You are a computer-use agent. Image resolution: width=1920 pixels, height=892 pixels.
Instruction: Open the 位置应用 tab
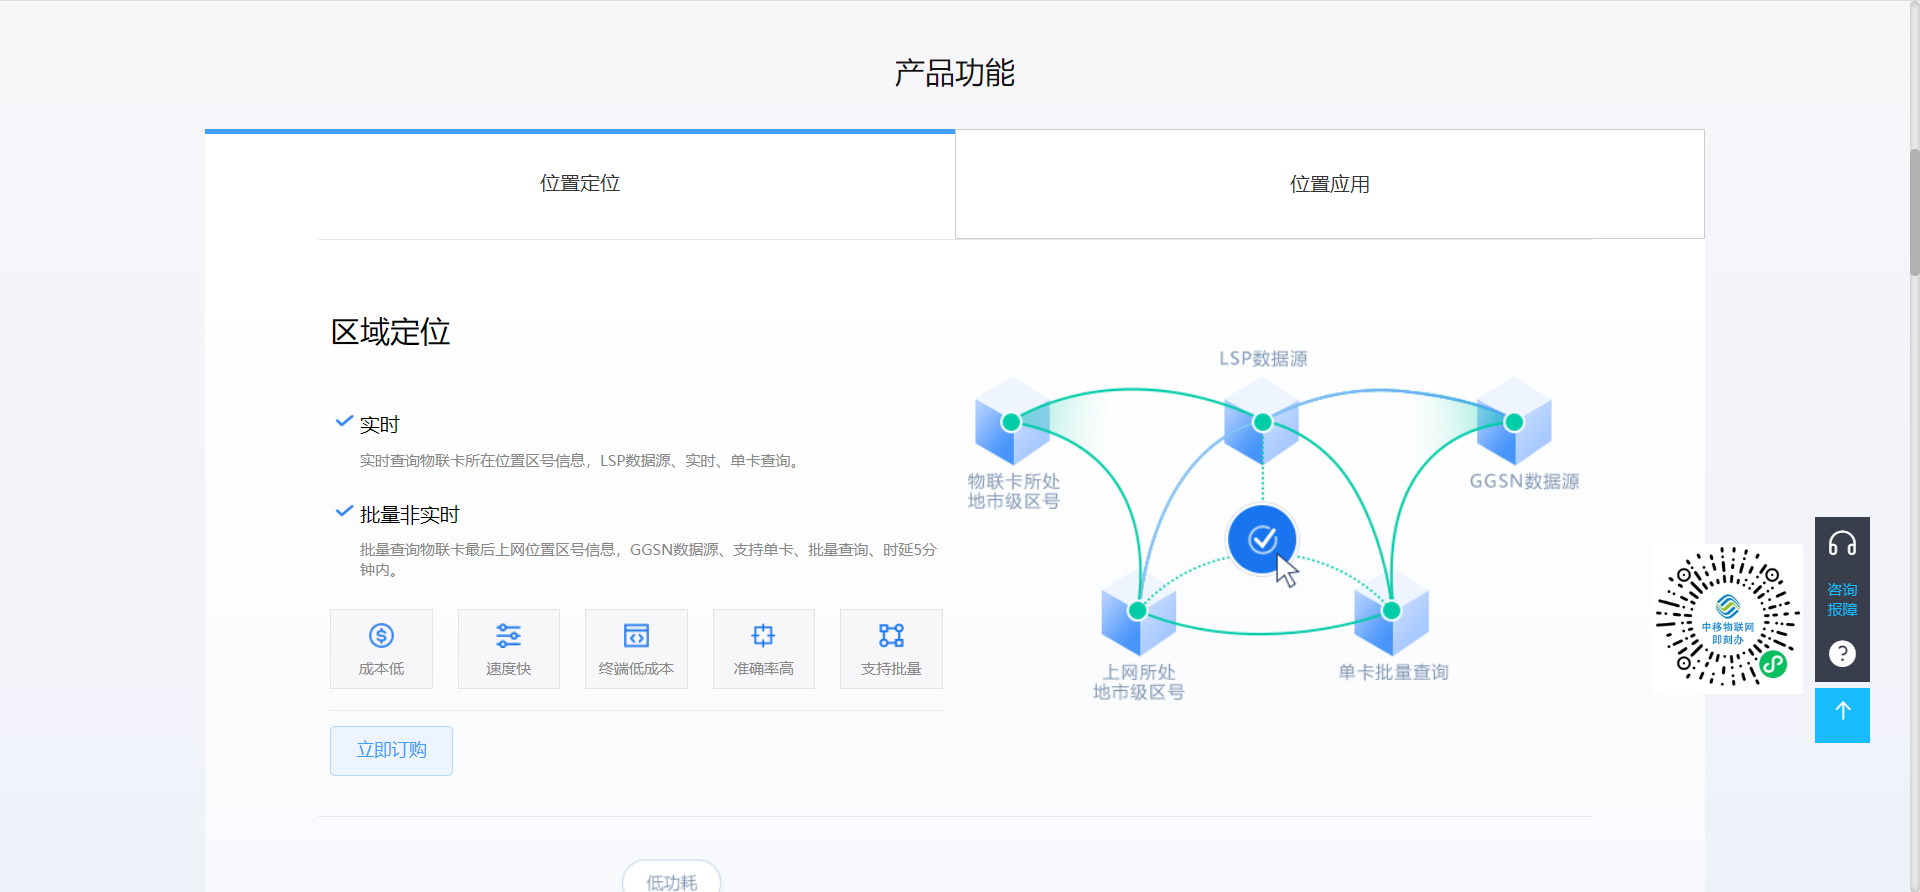1330,184
